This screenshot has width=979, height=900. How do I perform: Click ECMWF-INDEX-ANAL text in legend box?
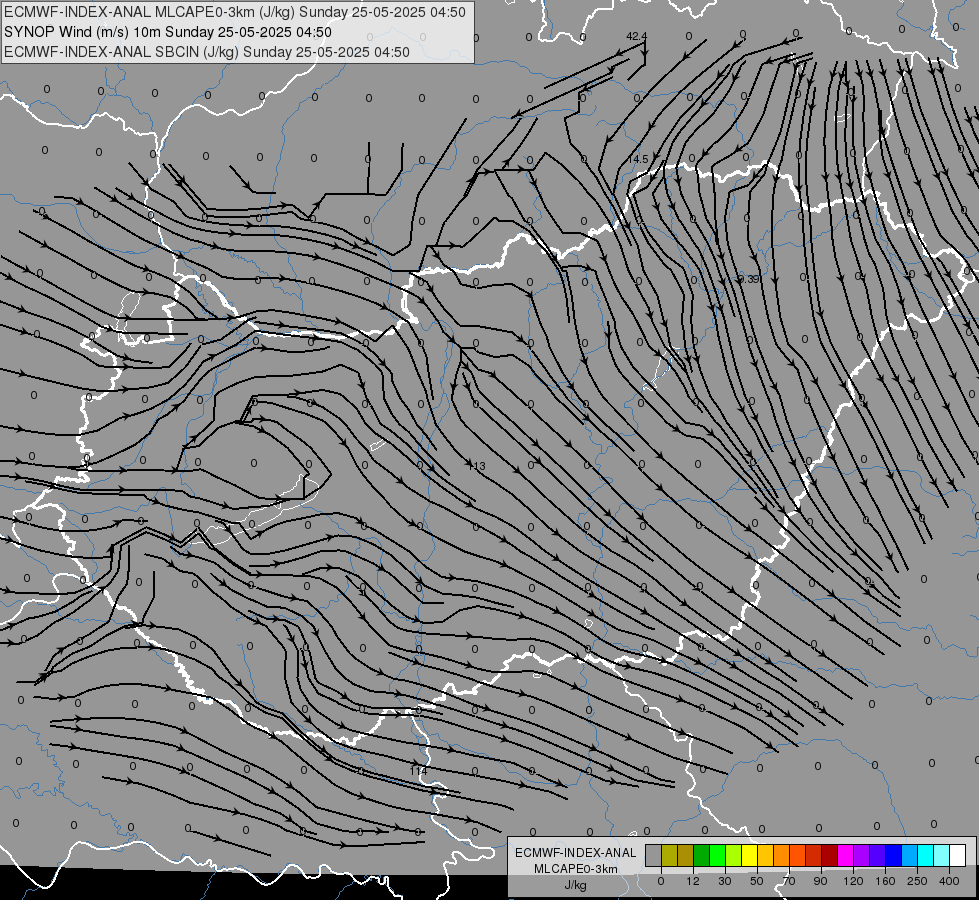point(576,853)
